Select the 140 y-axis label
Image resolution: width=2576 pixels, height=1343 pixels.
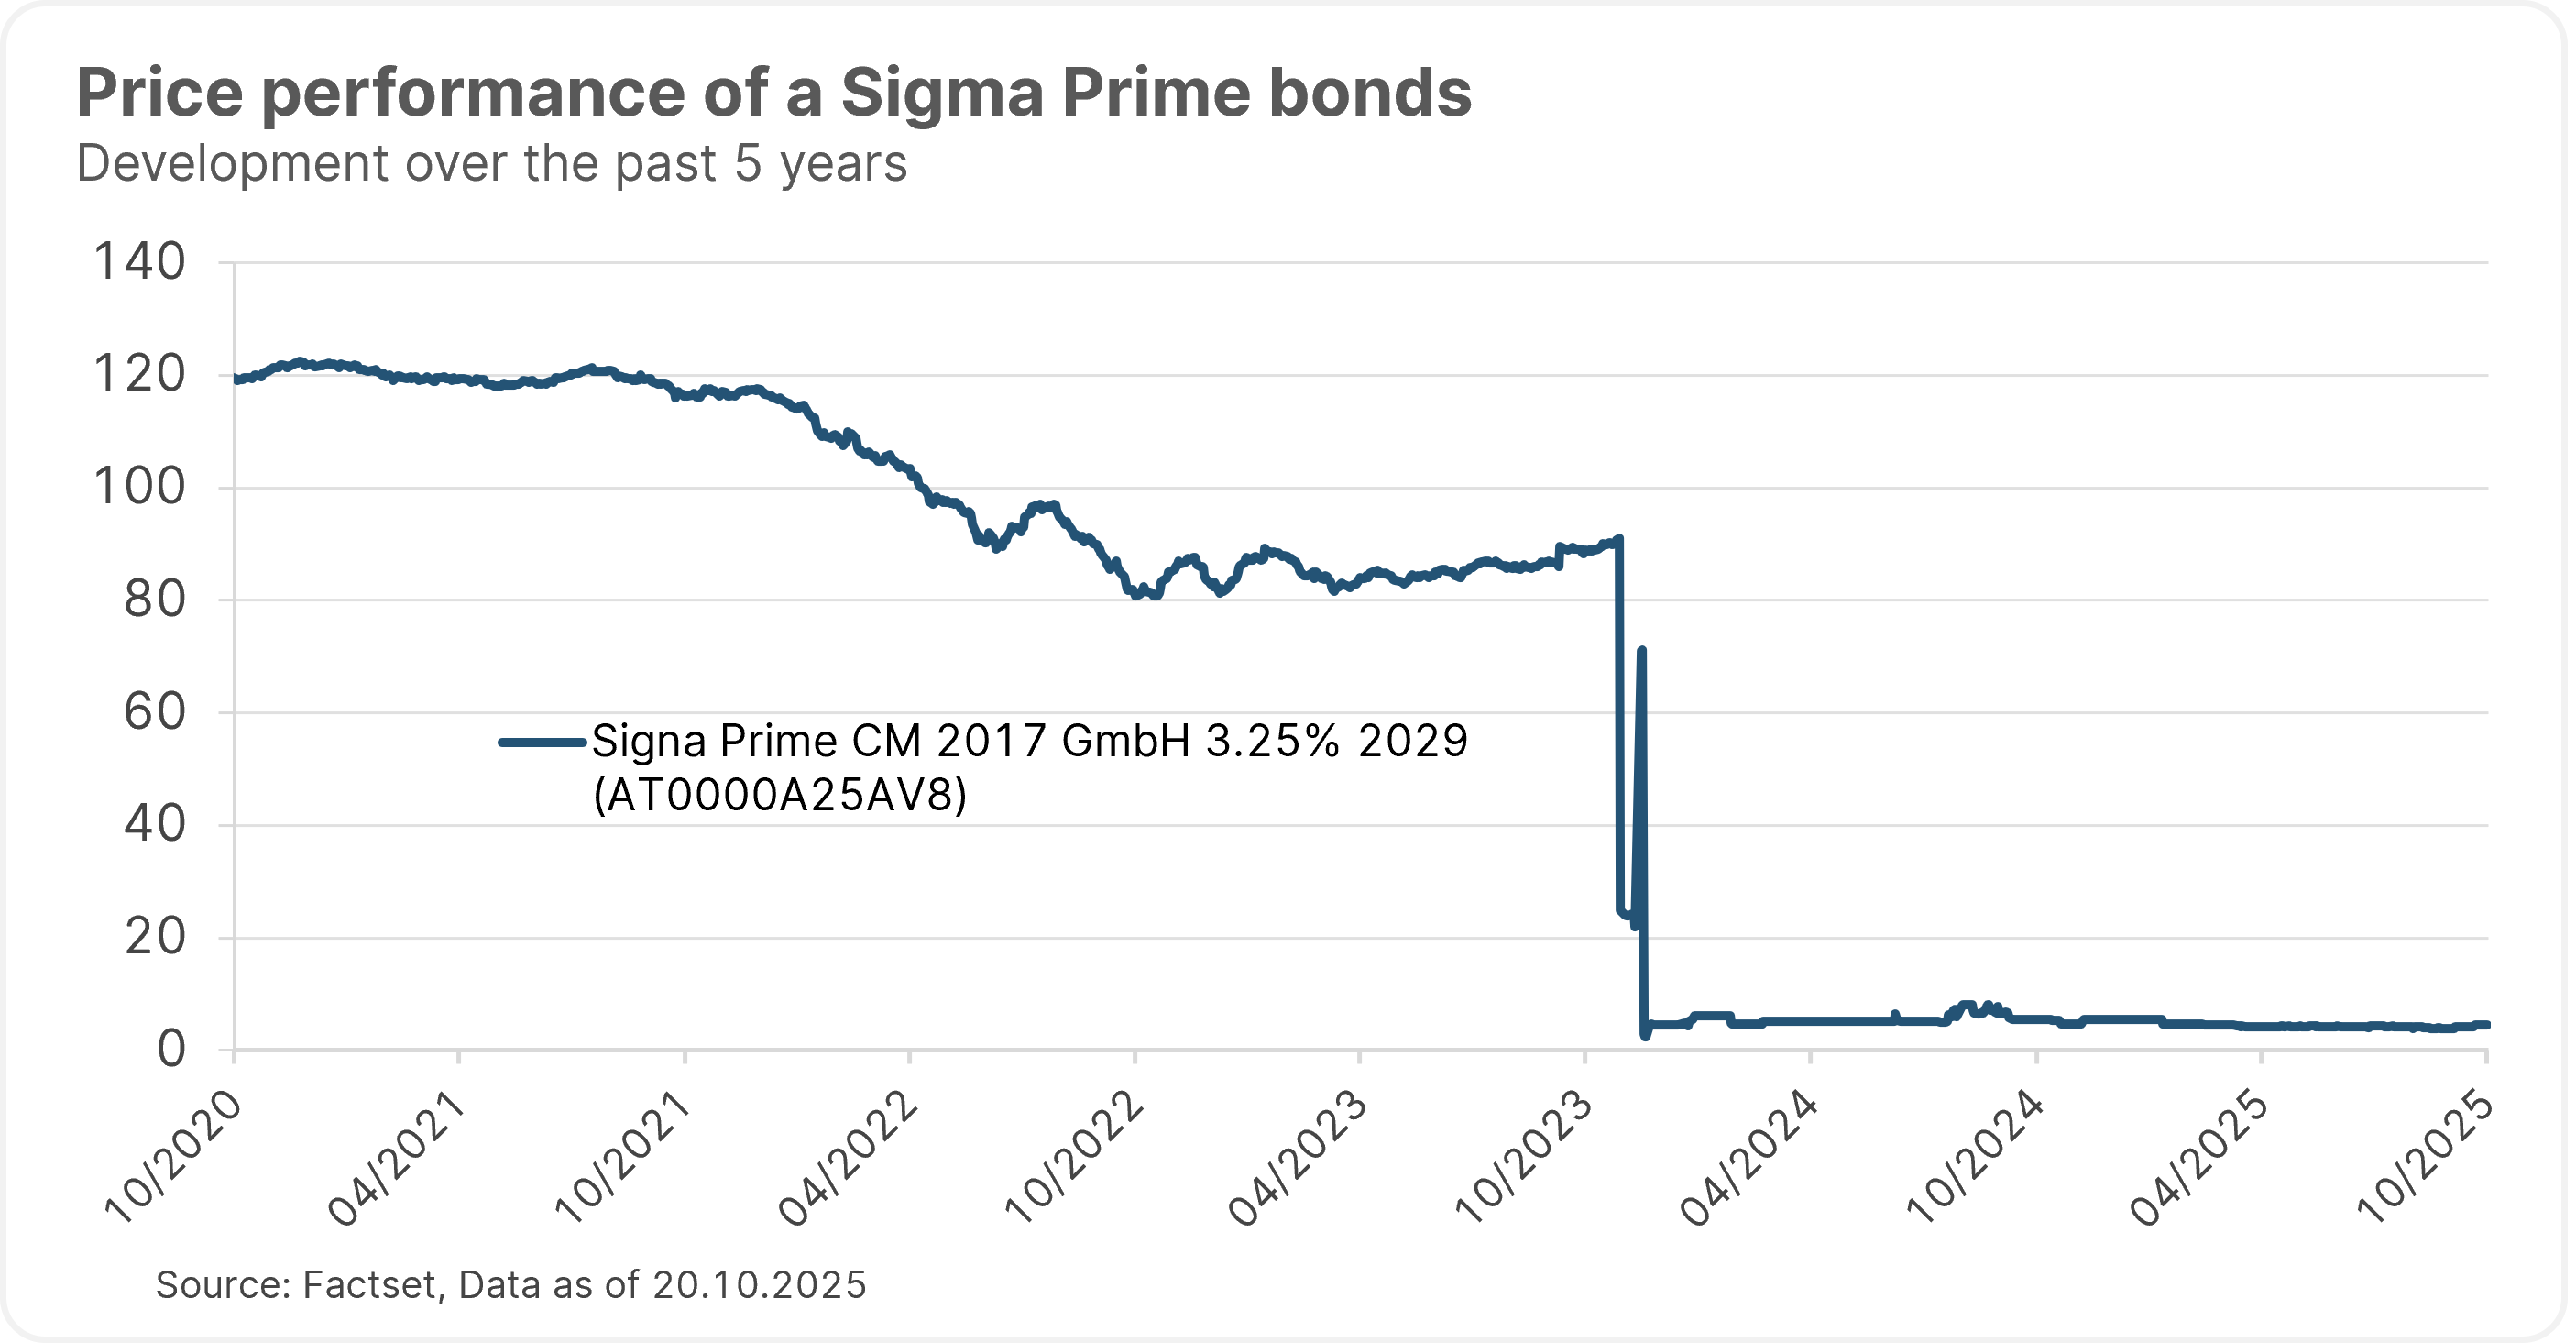[x=139, y=262]
